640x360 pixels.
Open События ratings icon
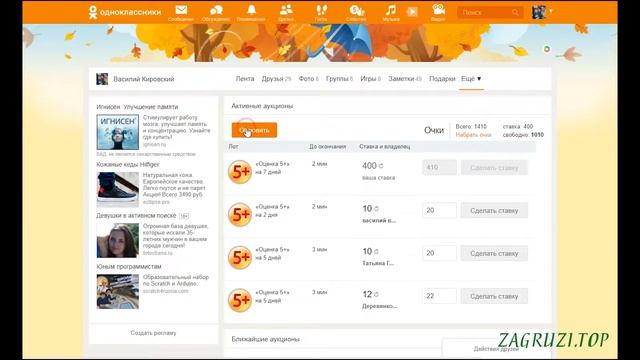356,12
